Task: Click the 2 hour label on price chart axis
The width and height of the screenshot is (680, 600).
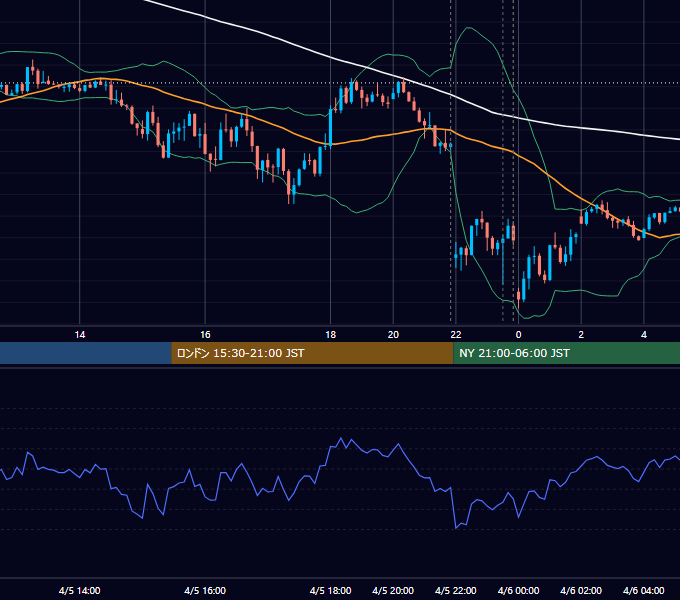Action: click(581, 335)
